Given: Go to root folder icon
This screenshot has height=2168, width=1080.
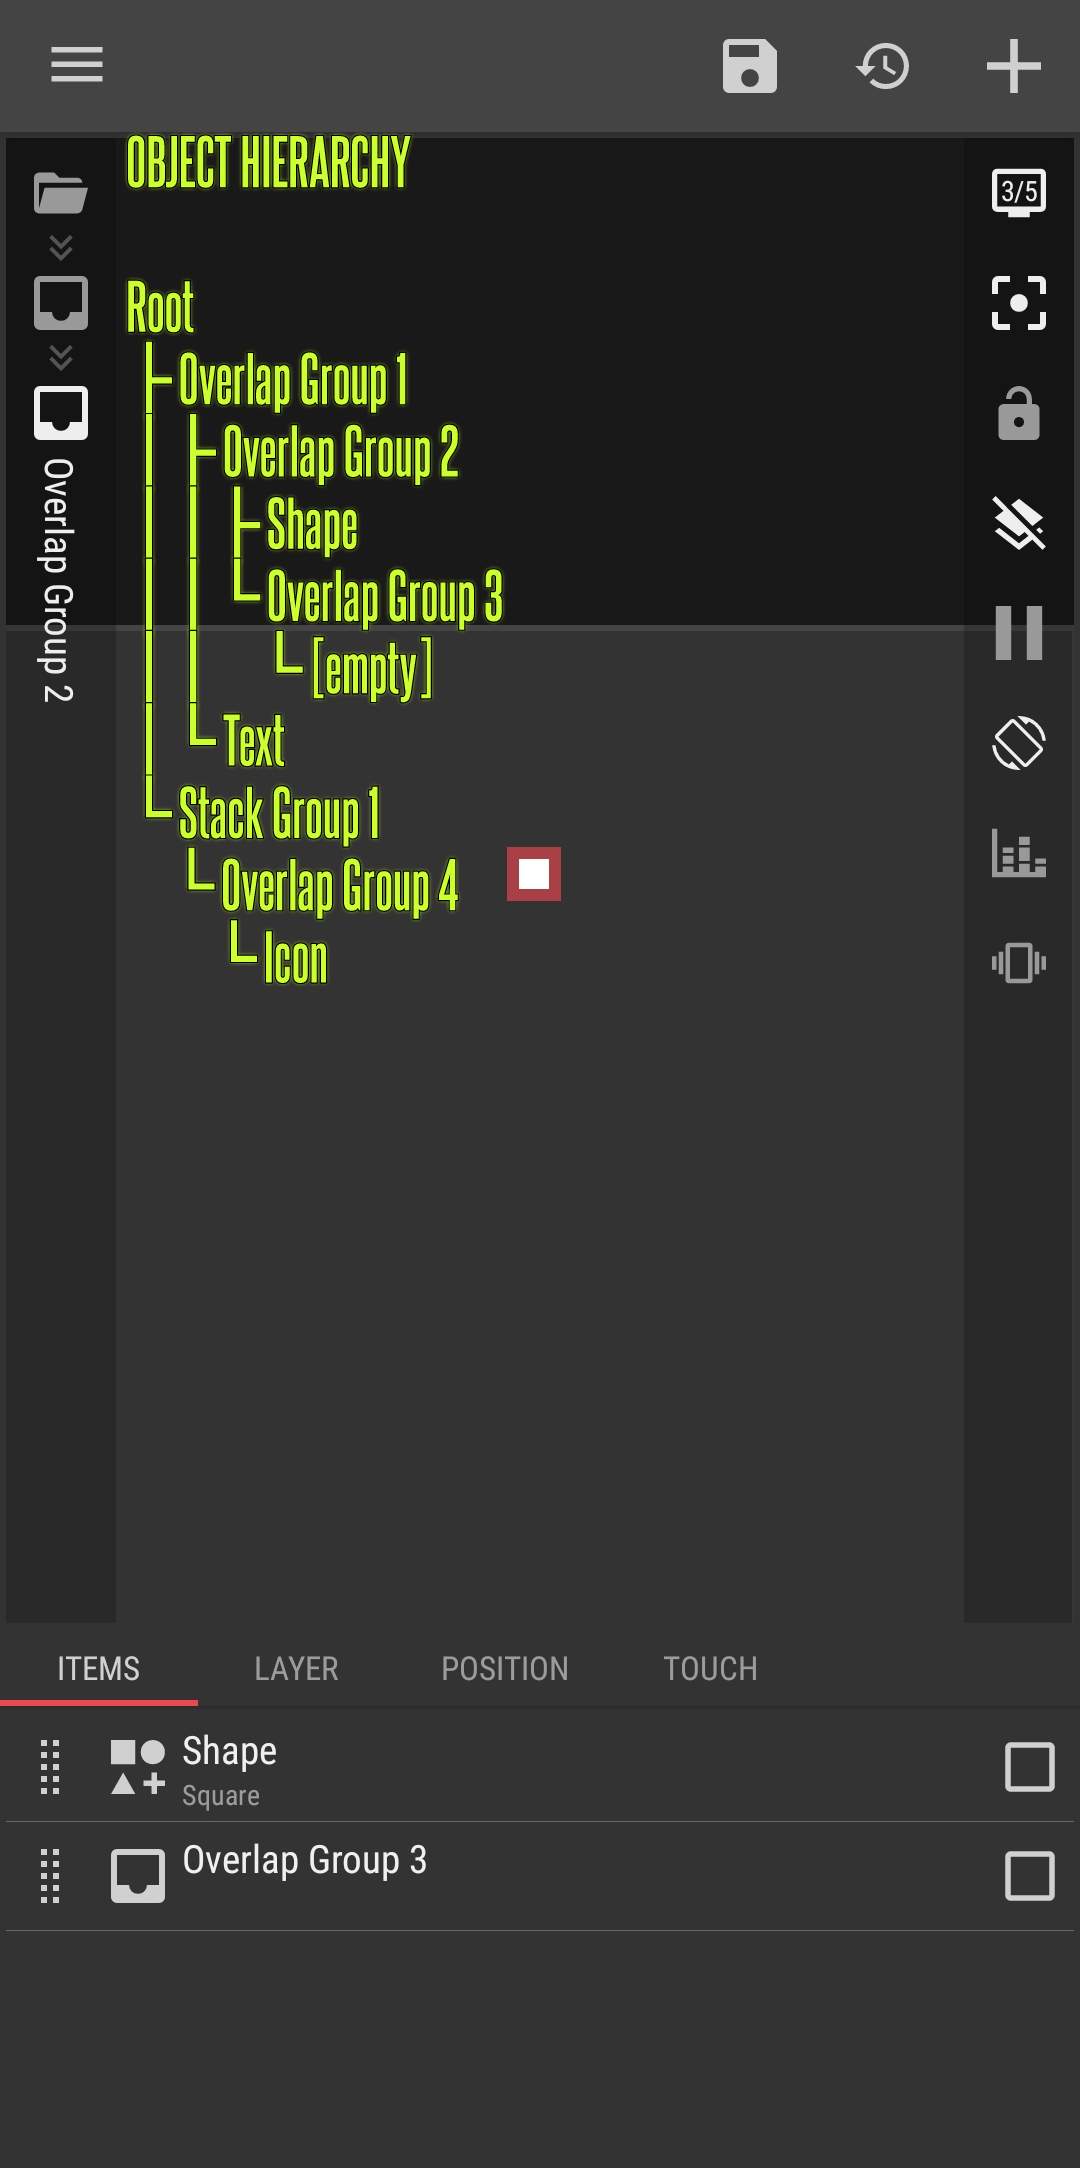Looking at the screenshot, I should pos(61,193).
